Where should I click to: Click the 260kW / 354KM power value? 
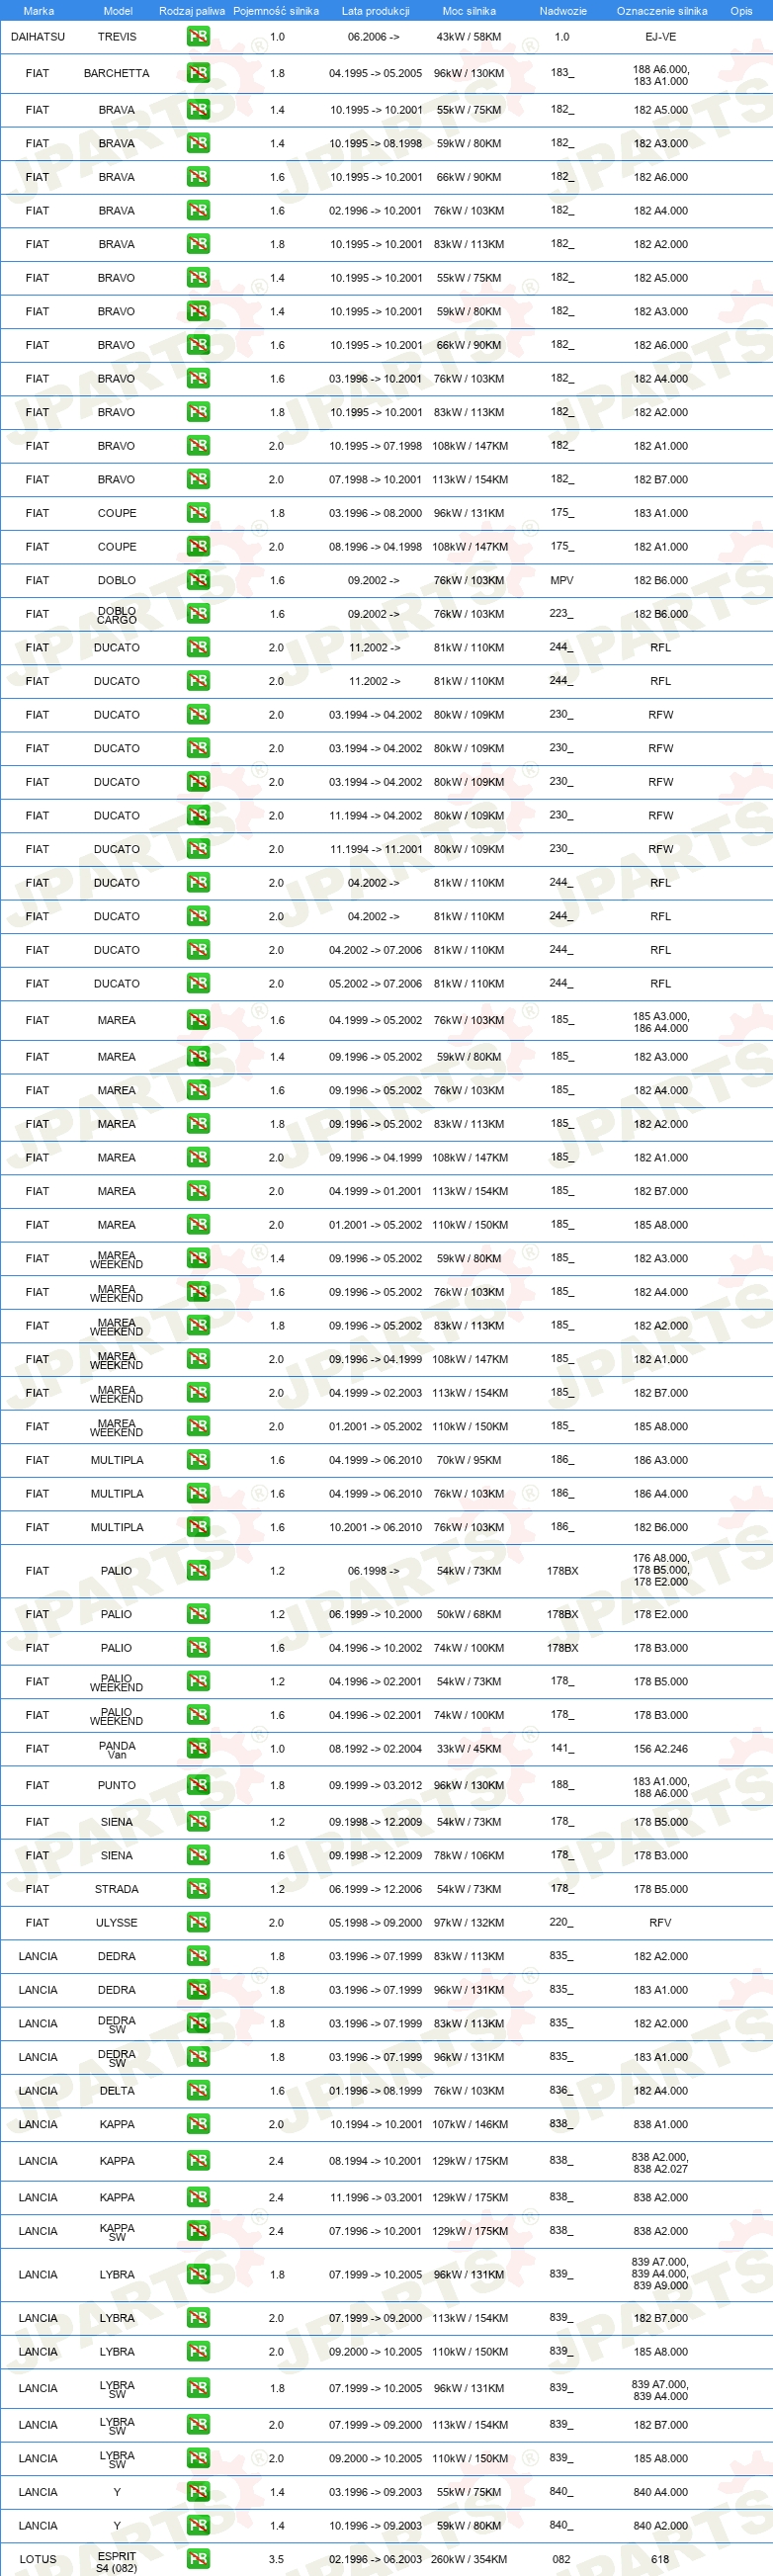[469, 2560]
